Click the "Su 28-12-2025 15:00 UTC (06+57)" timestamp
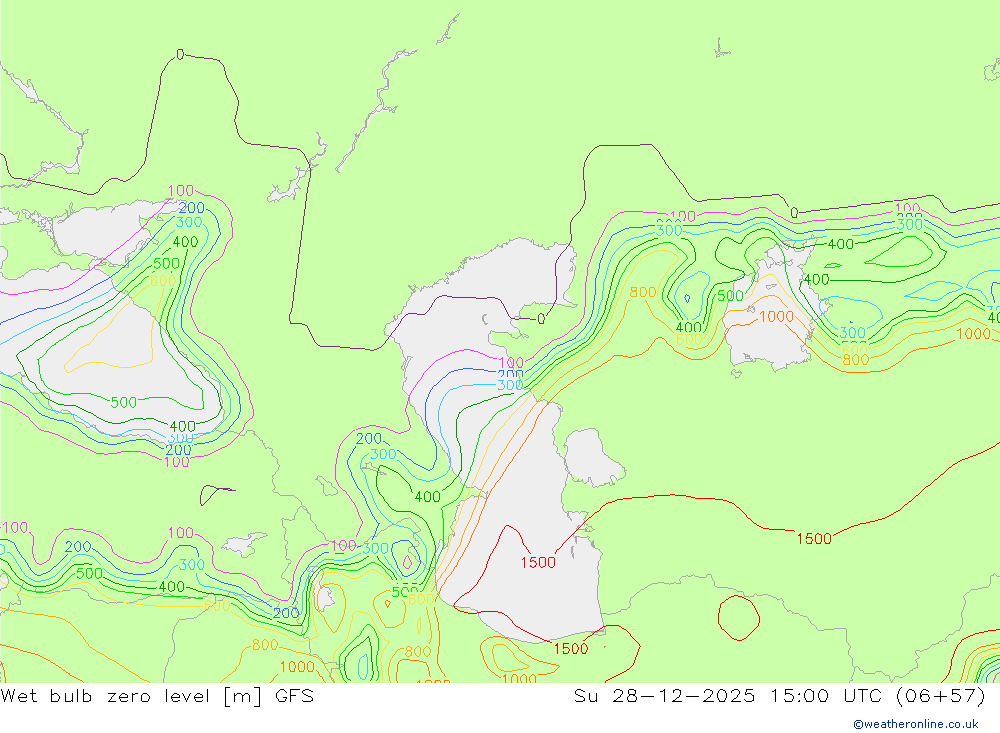 click(x=779, y=695)
